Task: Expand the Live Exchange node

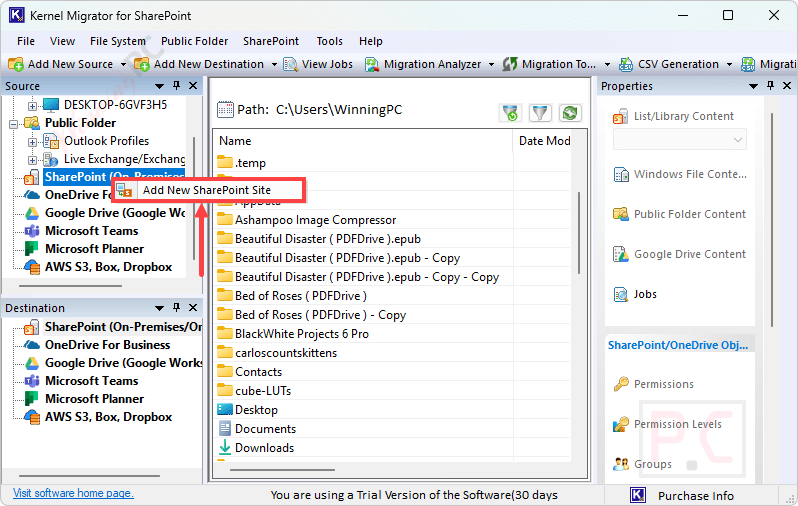Action: coord(32,160)
